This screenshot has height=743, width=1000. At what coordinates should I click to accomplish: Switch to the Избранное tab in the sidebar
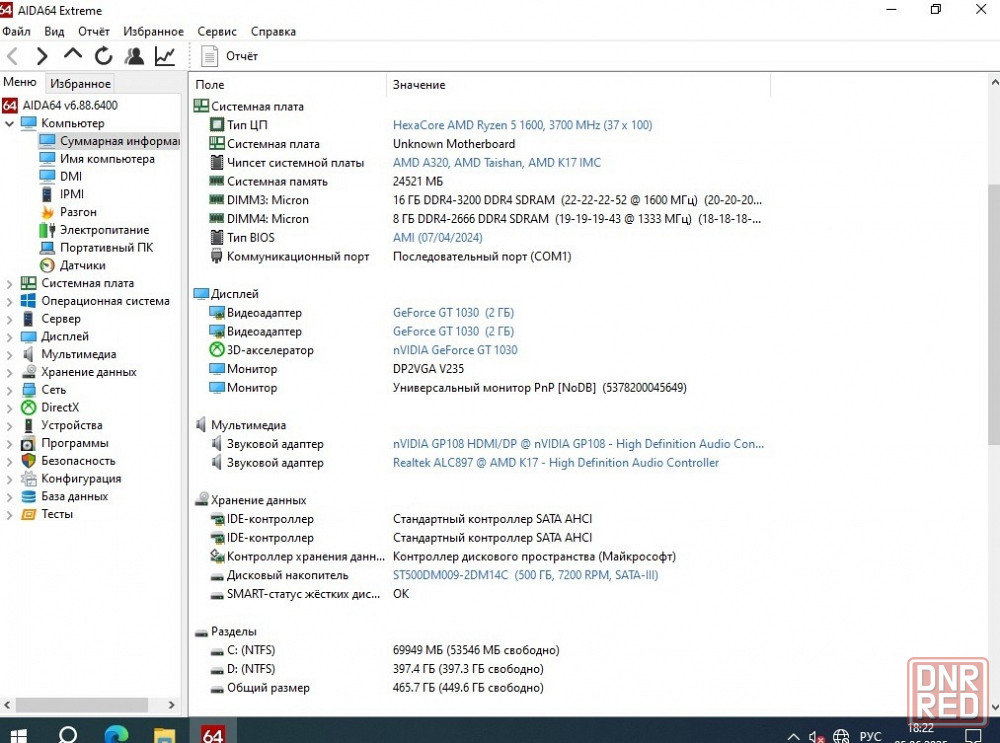coord(80,84)
